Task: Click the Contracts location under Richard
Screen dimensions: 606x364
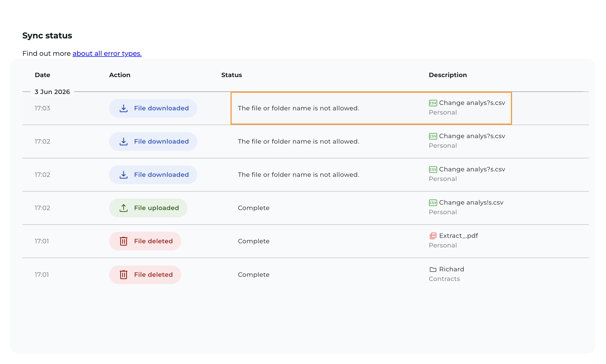Action: click(444, 279)
